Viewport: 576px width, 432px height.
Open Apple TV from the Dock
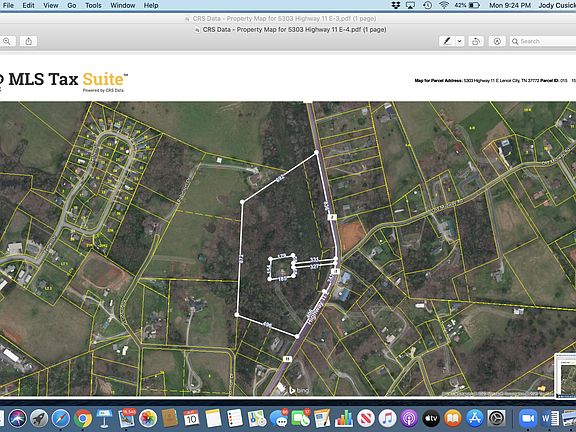[x=431, y=418]
